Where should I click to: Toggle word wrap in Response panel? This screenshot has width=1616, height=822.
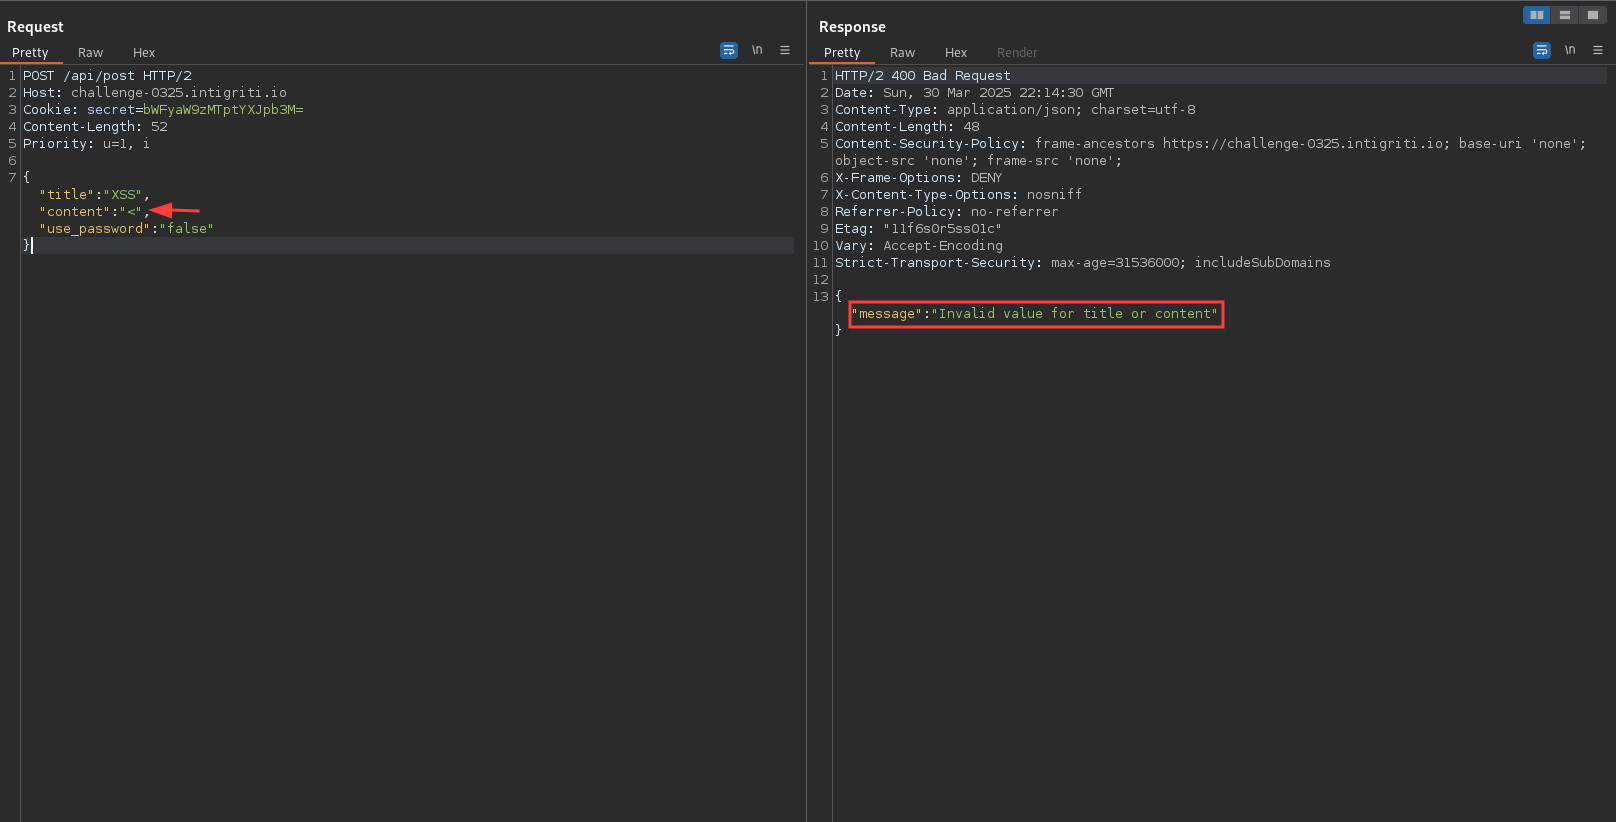point(1541,50)
